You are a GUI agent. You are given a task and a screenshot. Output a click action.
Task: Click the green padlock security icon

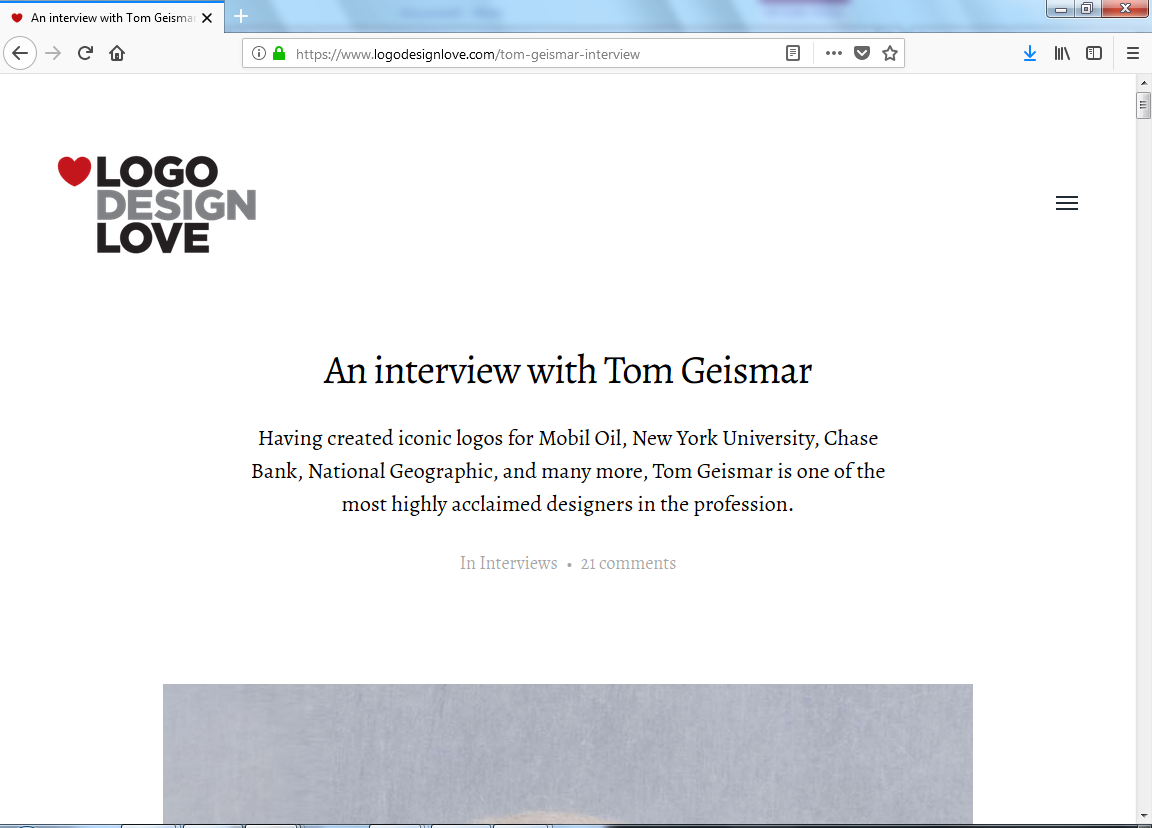[x=279, y=54]
